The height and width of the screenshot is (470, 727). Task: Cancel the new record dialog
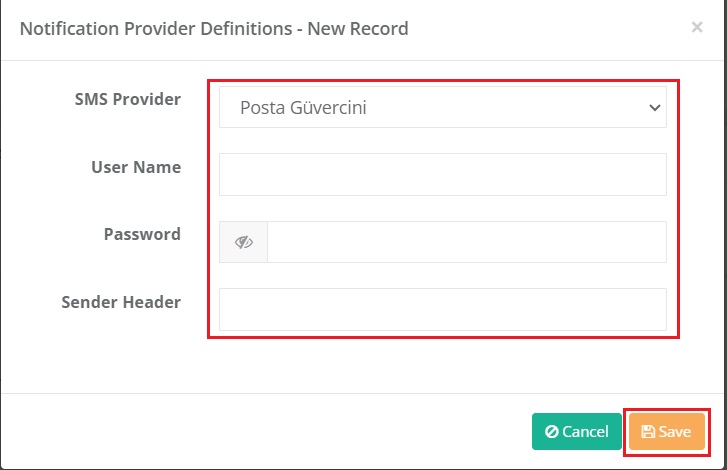pos(576,432)
